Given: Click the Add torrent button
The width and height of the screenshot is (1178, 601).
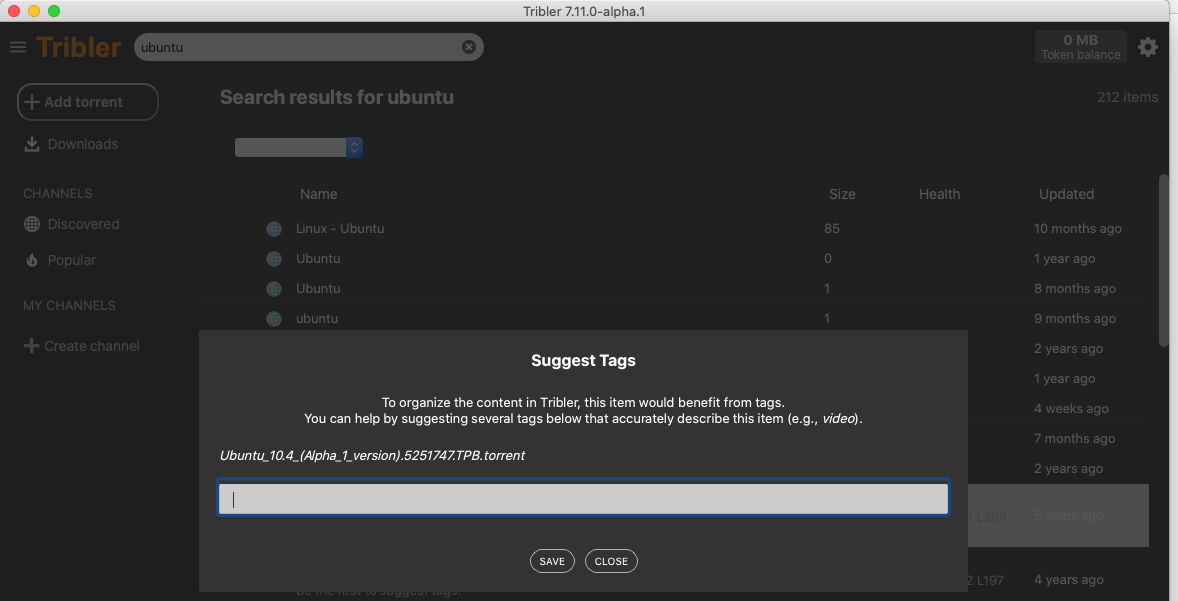Looking at the screenshot, I should coord(87,101).
